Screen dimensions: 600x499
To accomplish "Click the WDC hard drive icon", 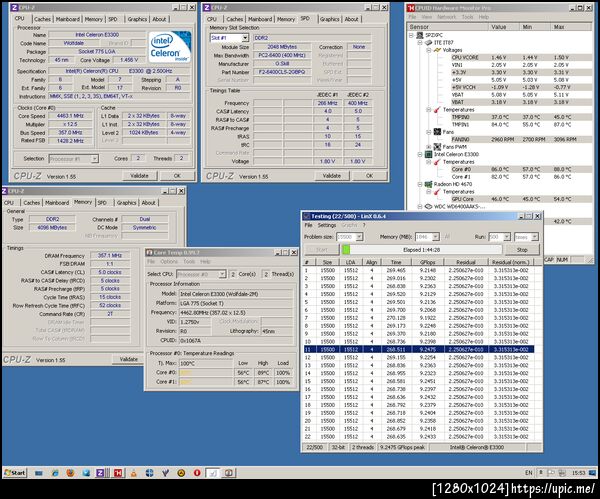I will (x=429, y=207).
